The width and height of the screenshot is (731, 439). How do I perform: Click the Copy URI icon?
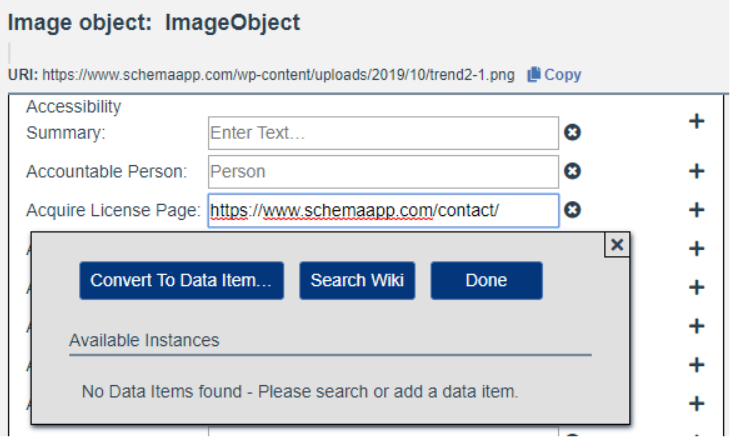[534, 75]
